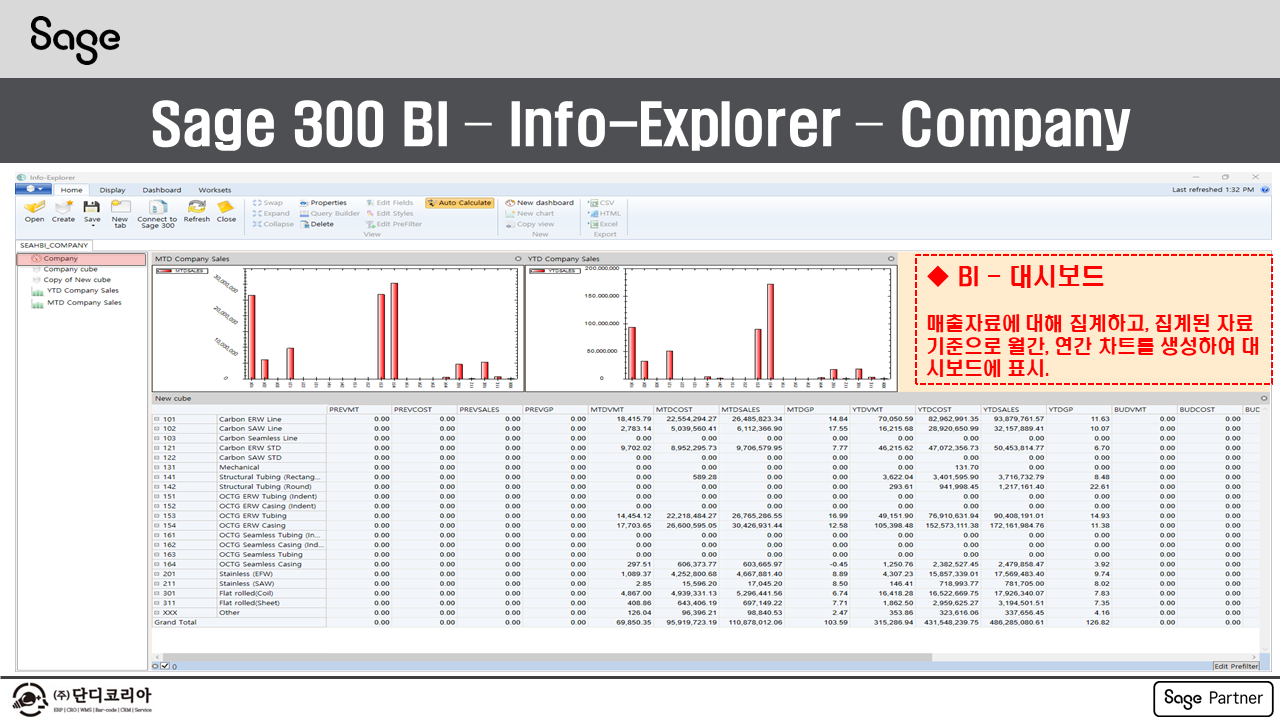Click the MTD Company Sales panel options circle
The width and height of the screenshot is (1280, 720).
517,259
